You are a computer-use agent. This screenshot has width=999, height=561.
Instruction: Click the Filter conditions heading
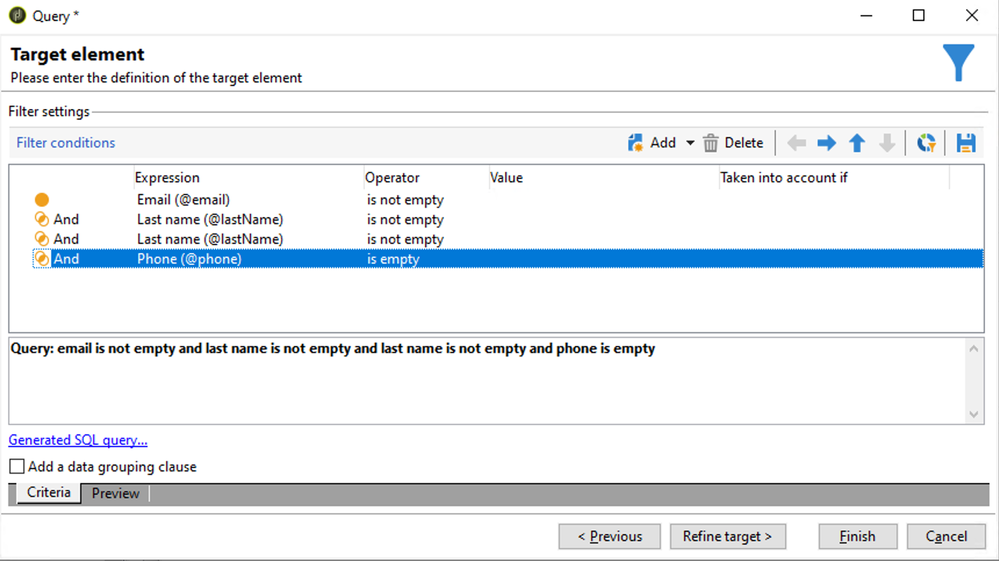(x=66, y=143)
